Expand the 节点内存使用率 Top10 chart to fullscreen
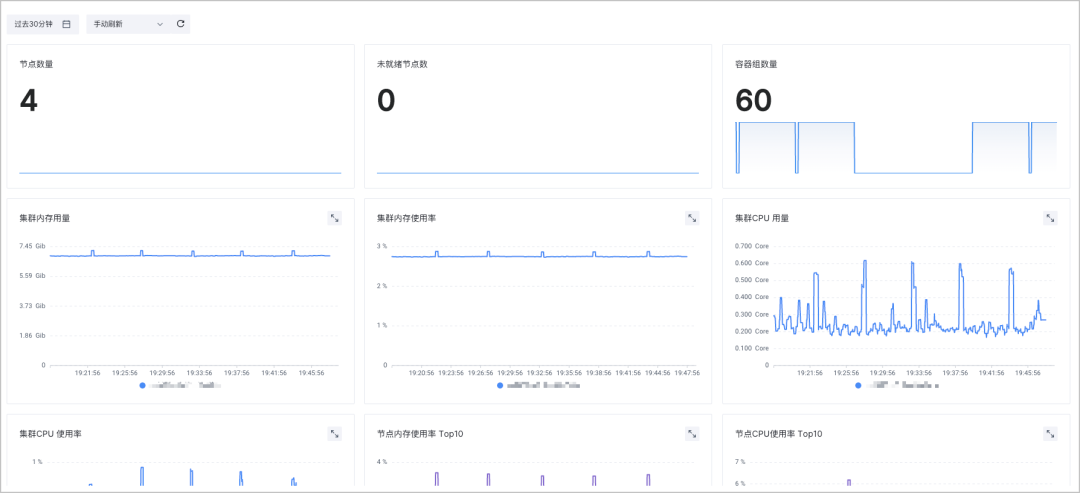The image size is (1080, 493). pos(692,434)
